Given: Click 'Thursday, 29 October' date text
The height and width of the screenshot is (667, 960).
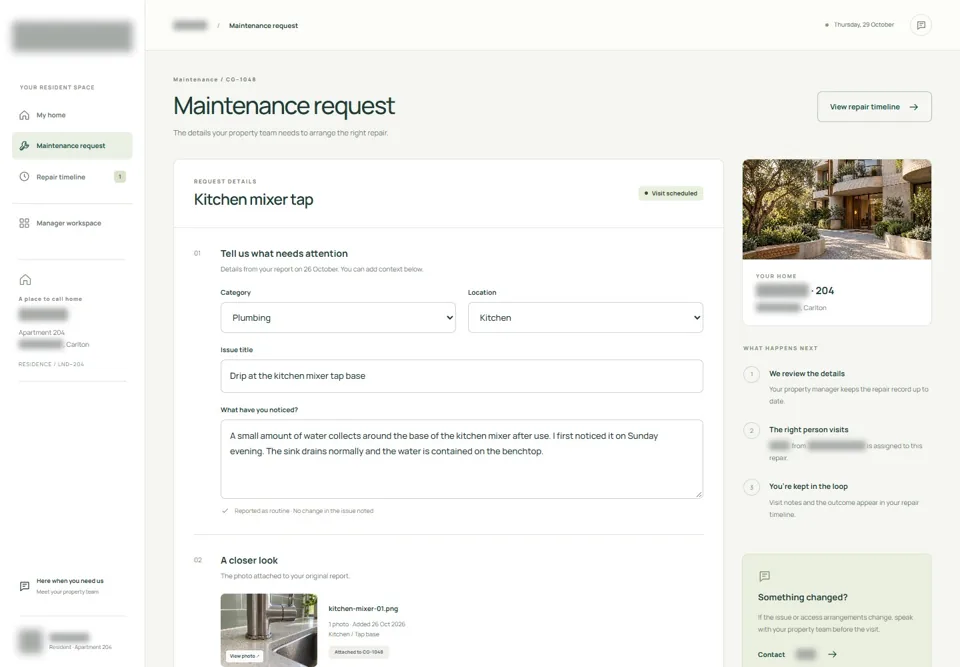Looking at the screenshot, I should (864, 25).
